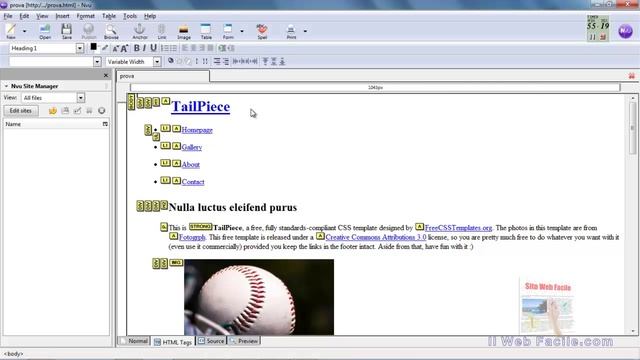Click the Contact link
The width and height of the screenshot is (640, 360).
pos(193,182)
